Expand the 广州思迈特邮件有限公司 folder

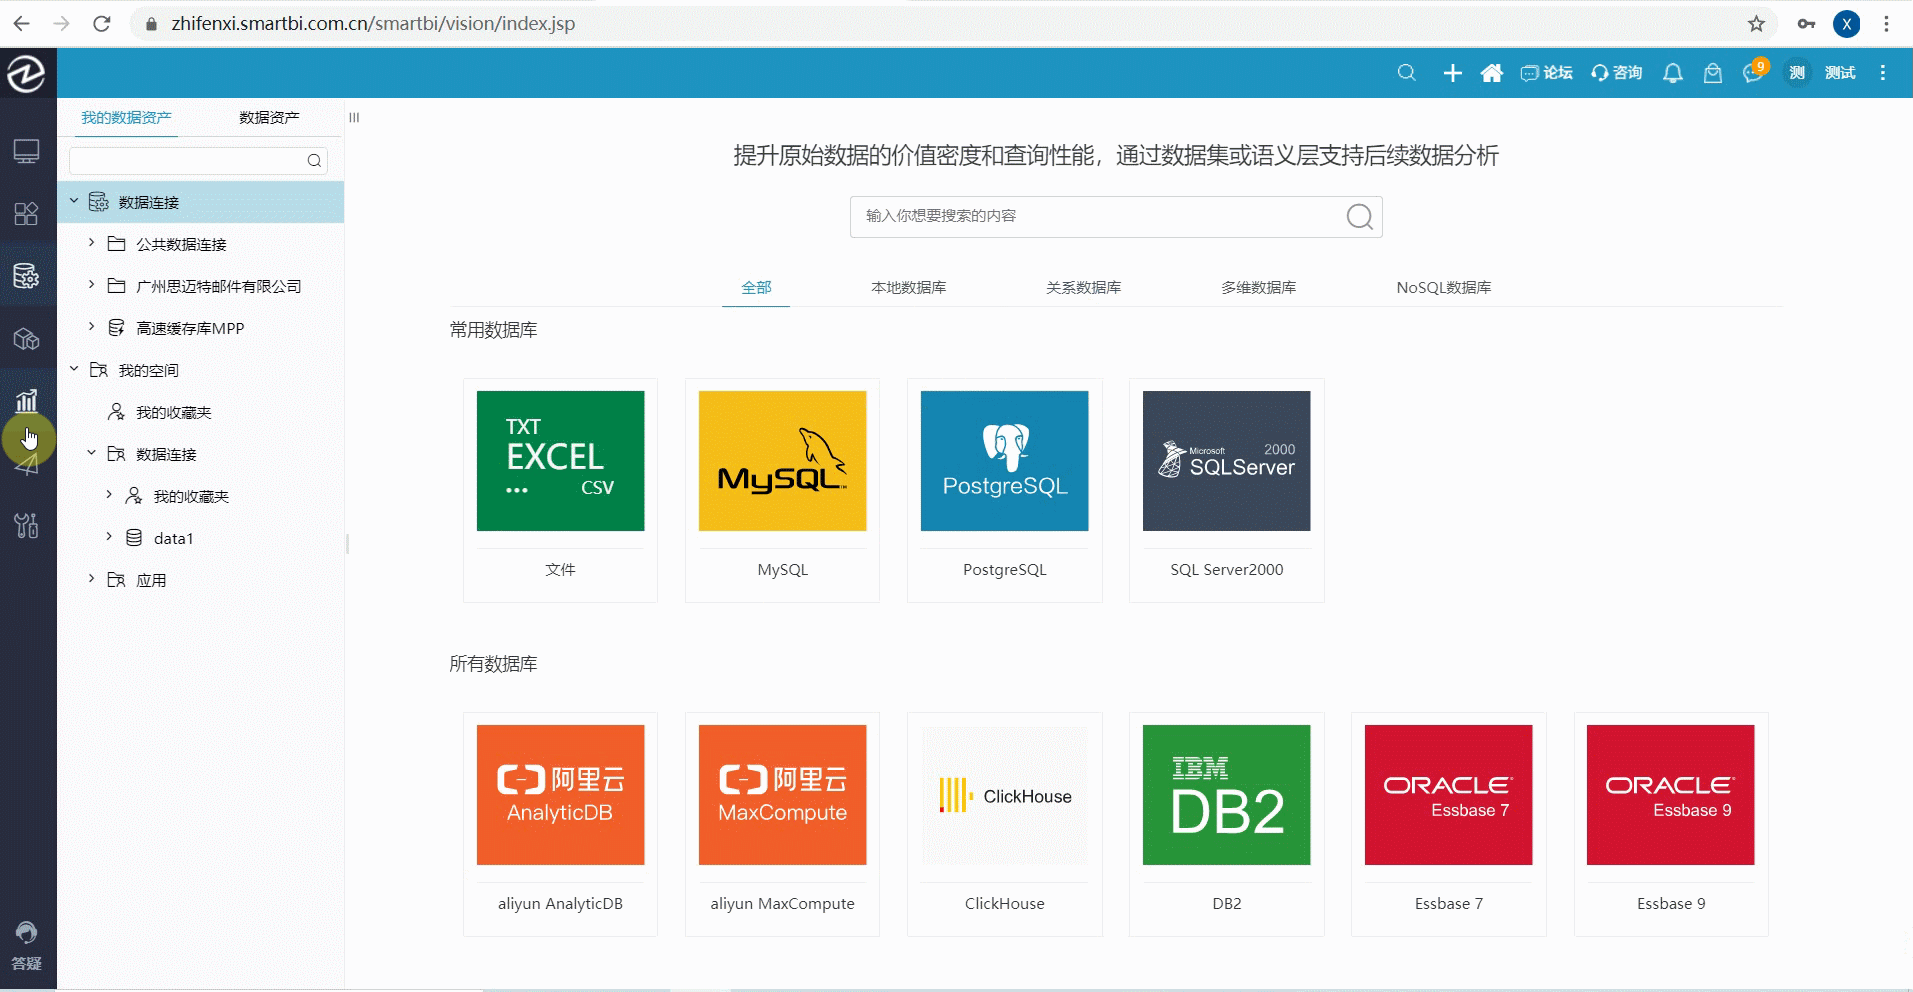point(91,285)
